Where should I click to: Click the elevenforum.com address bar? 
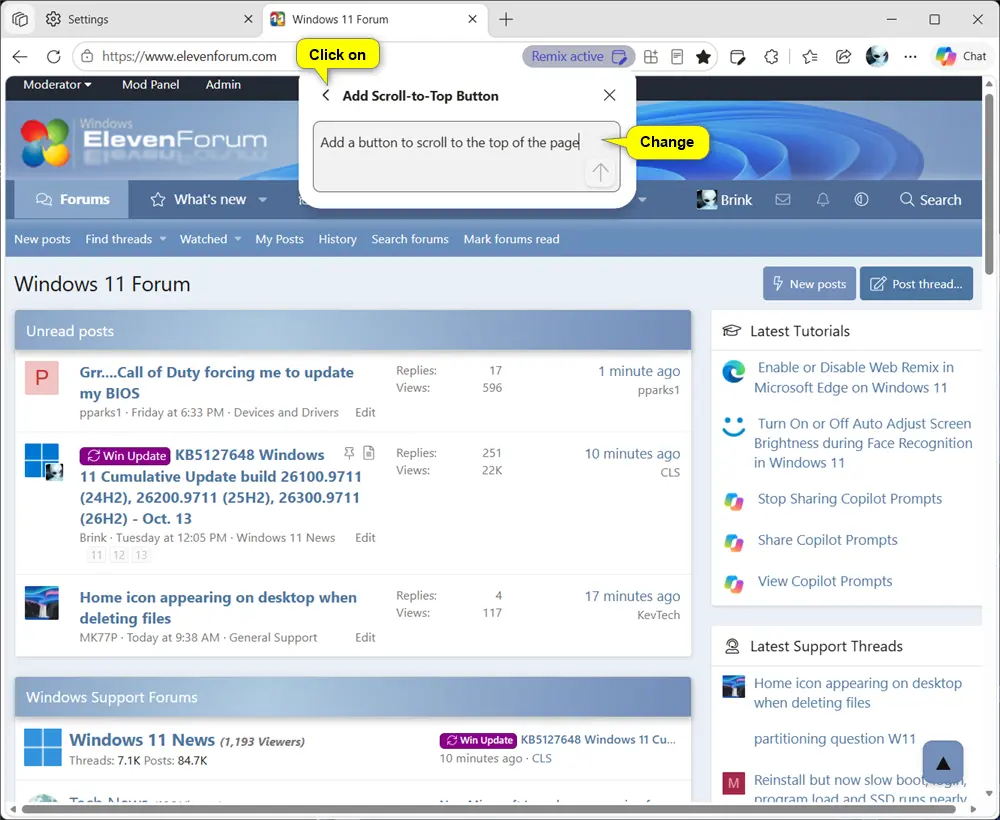click(x=189, y=56)
